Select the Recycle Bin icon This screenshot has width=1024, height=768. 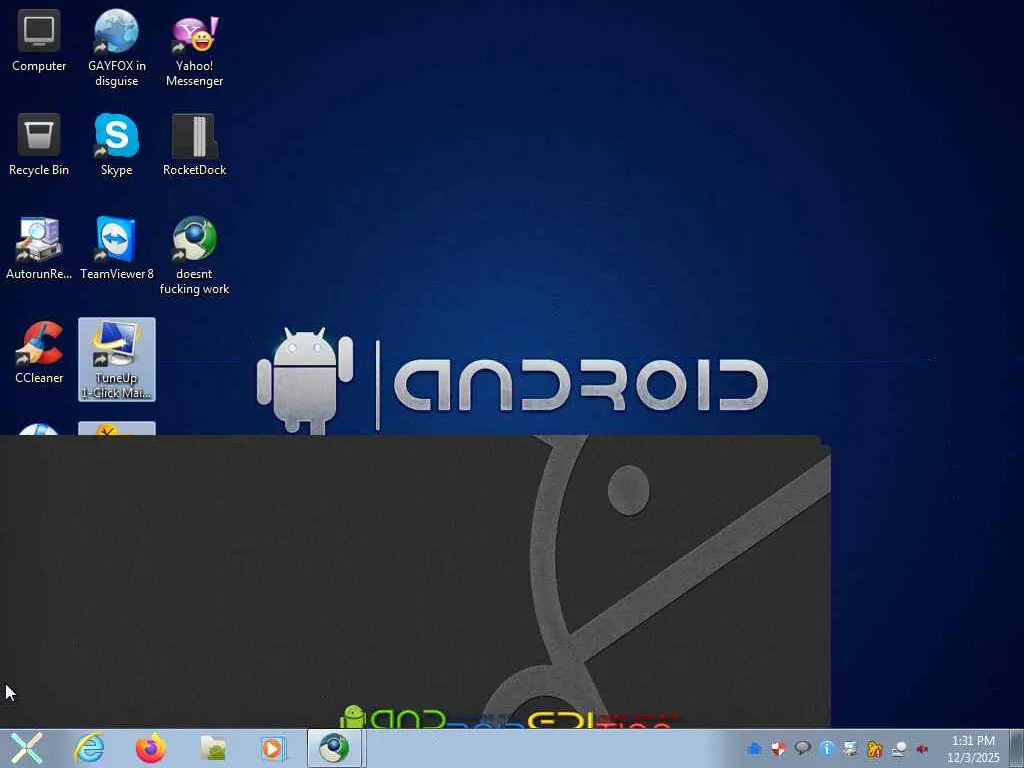[39, 145]
